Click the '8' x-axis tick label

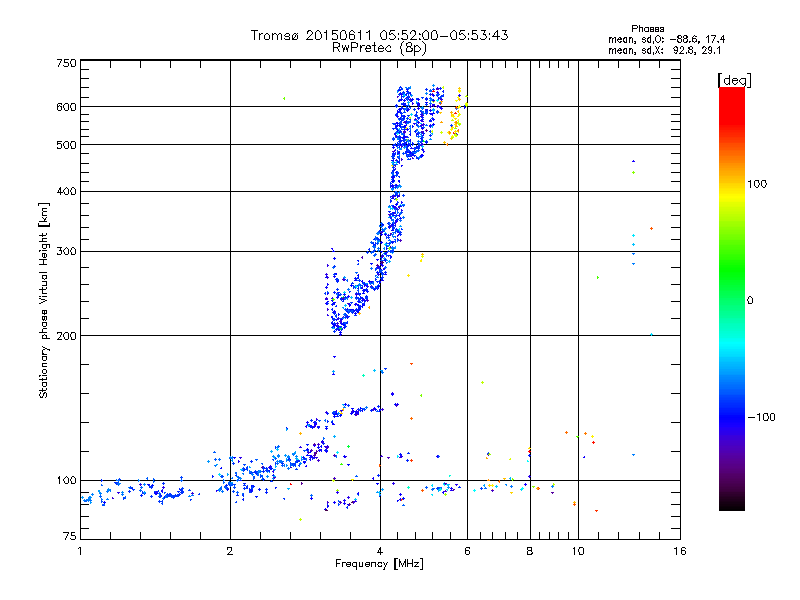coord(530,551)
